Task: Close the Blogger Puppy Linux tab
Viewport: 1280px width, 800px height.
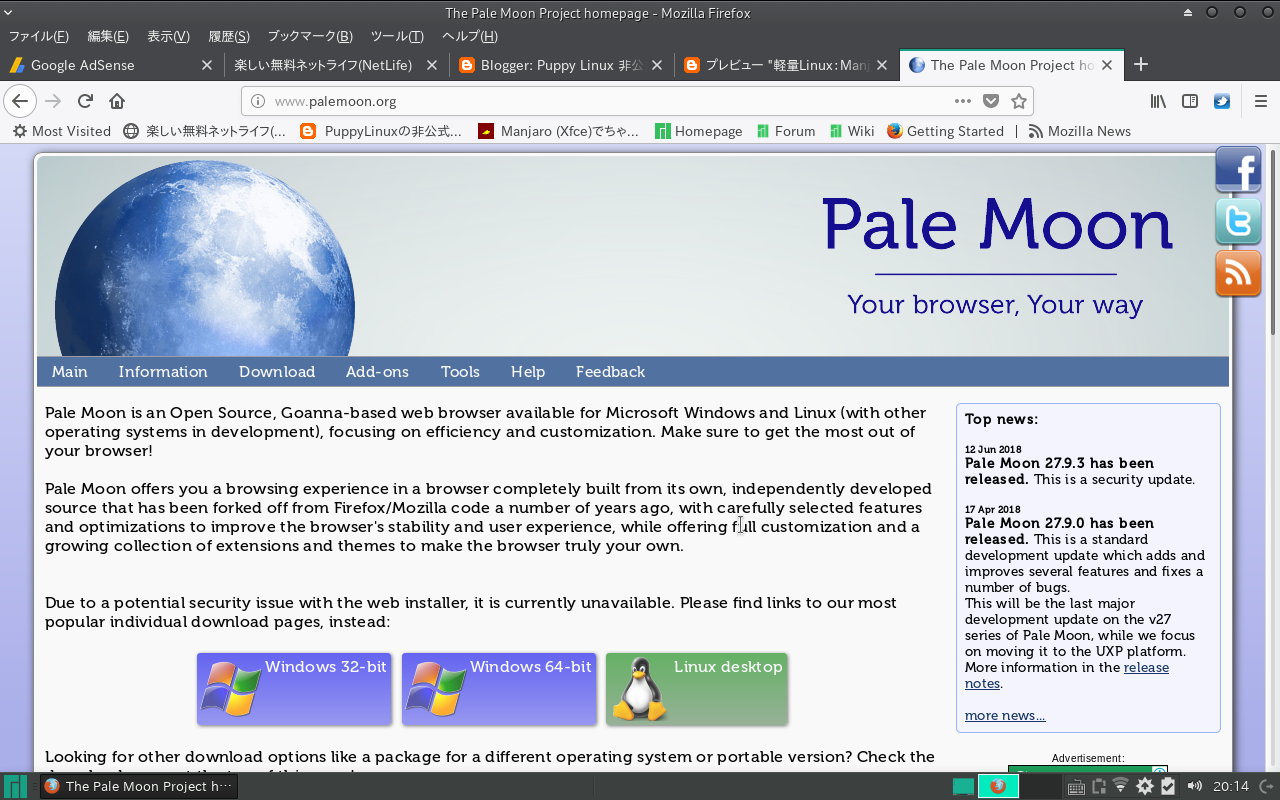Action: tap(657, 65)
